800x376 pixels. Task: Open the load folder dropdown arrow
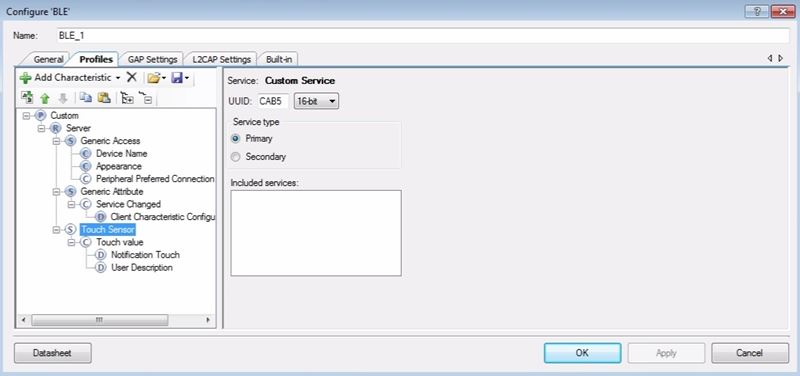(164, 78)
